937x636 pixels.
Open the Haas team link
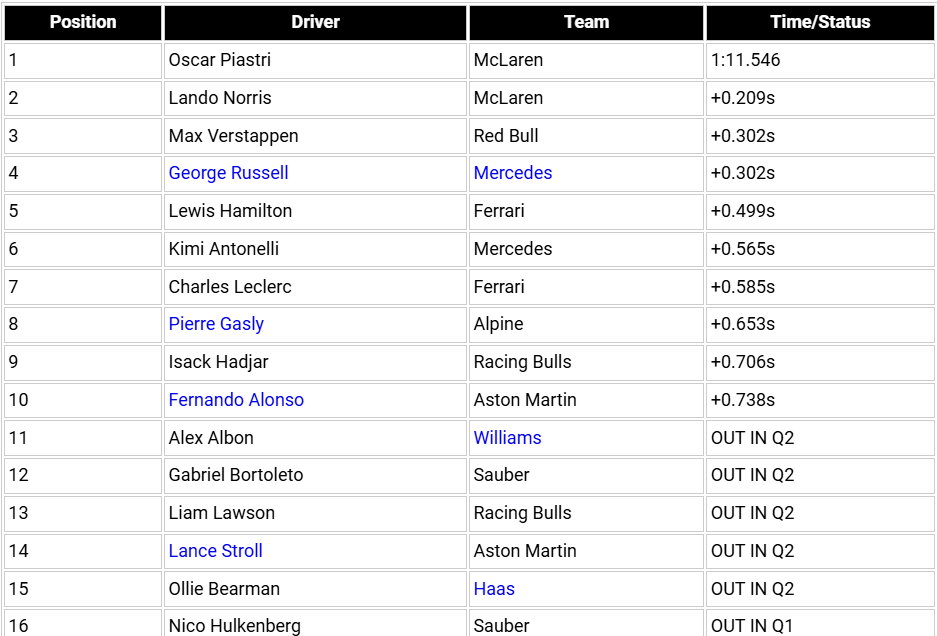(494, 589)
